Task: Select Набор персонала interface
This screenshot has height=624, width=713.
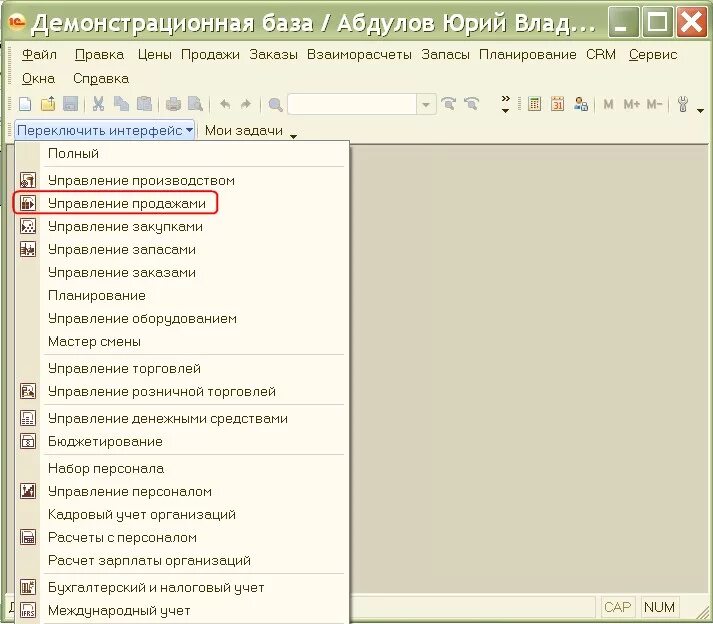Action: click(182, 468)
